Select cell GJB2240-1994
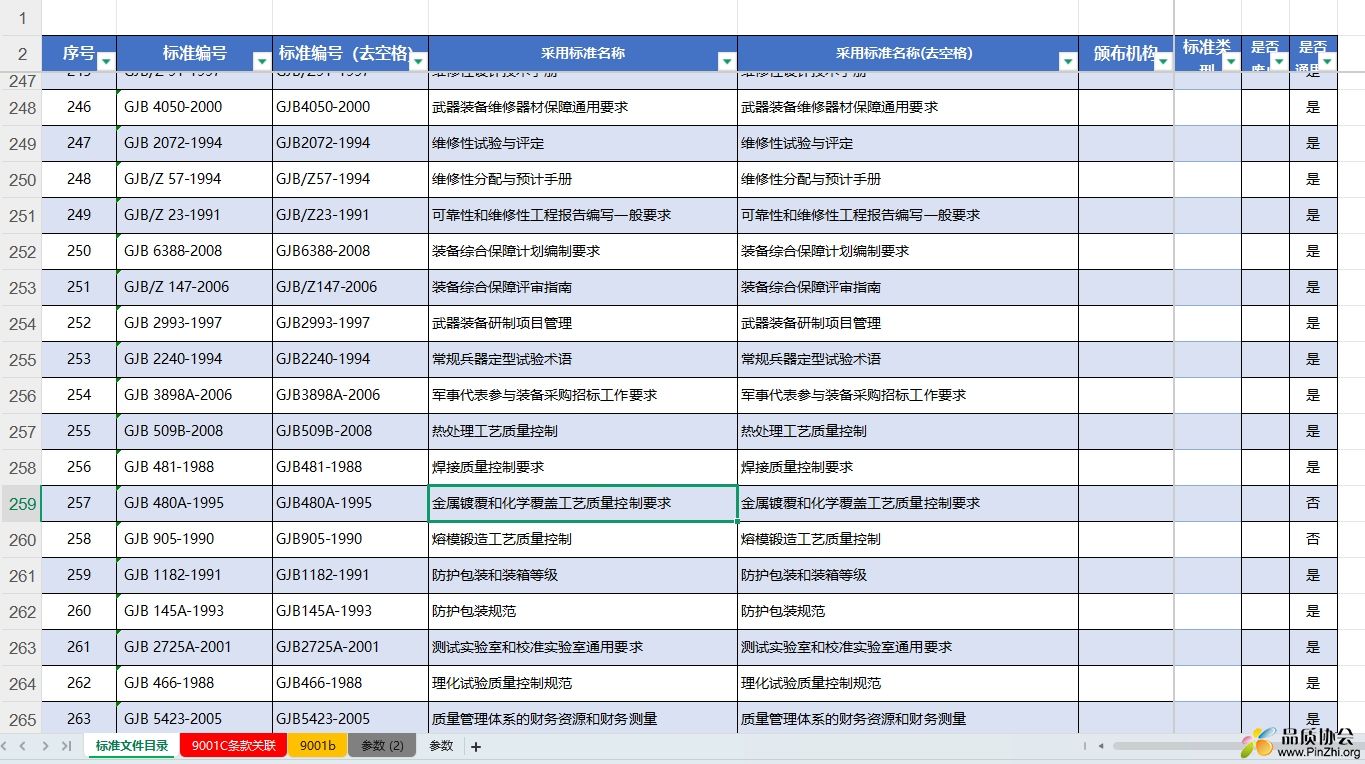Image resolution: width=1365 pixels, height=764 pixels. (x=350, y=359)
